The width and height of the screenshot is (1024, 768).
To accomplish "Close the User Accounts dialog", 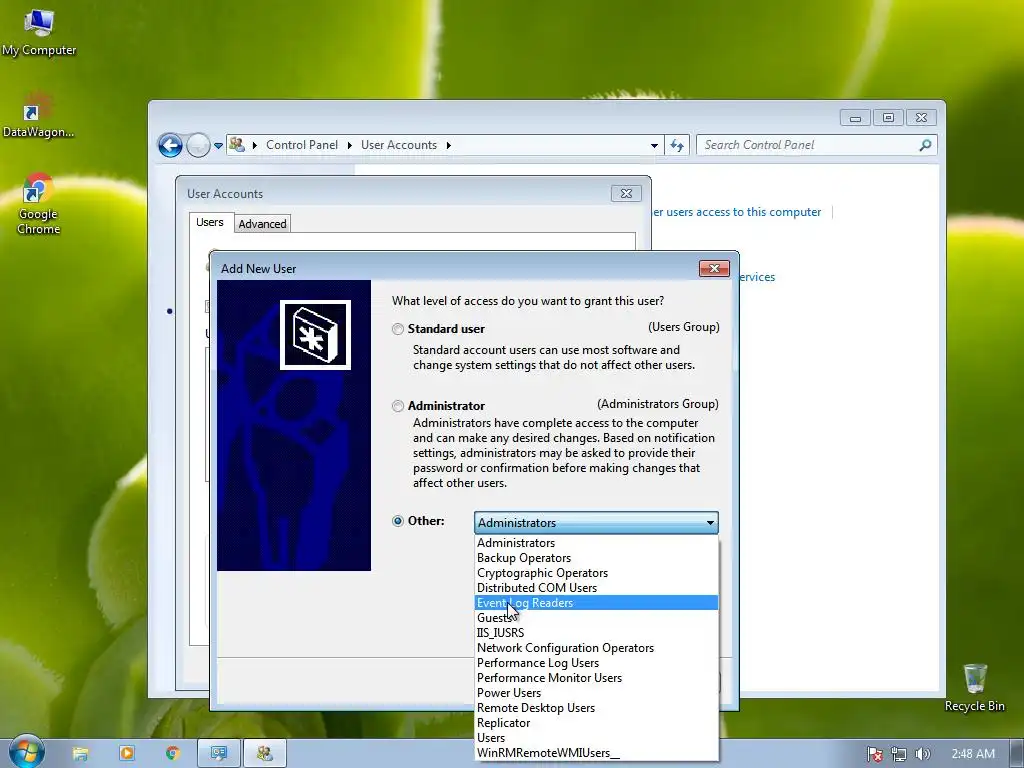I will [x=626, y=193].
